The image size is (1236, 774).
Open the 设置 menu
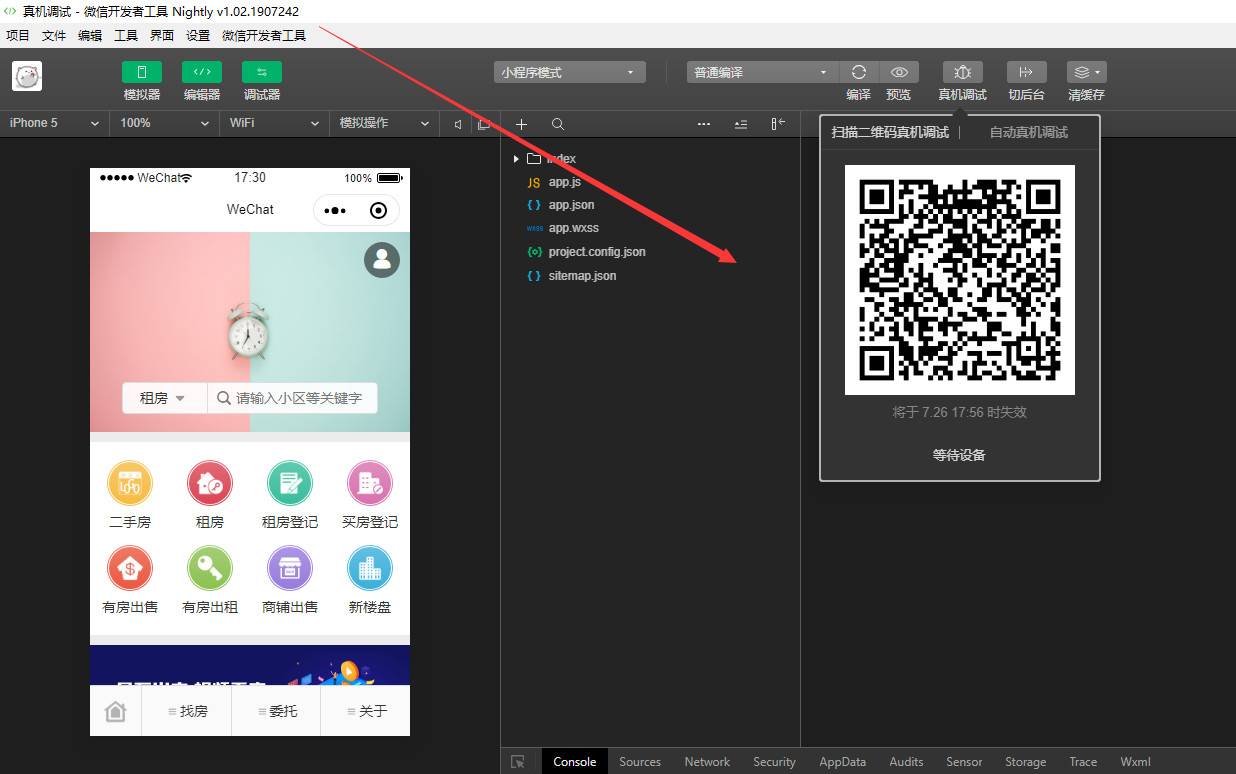coord(198,35)
